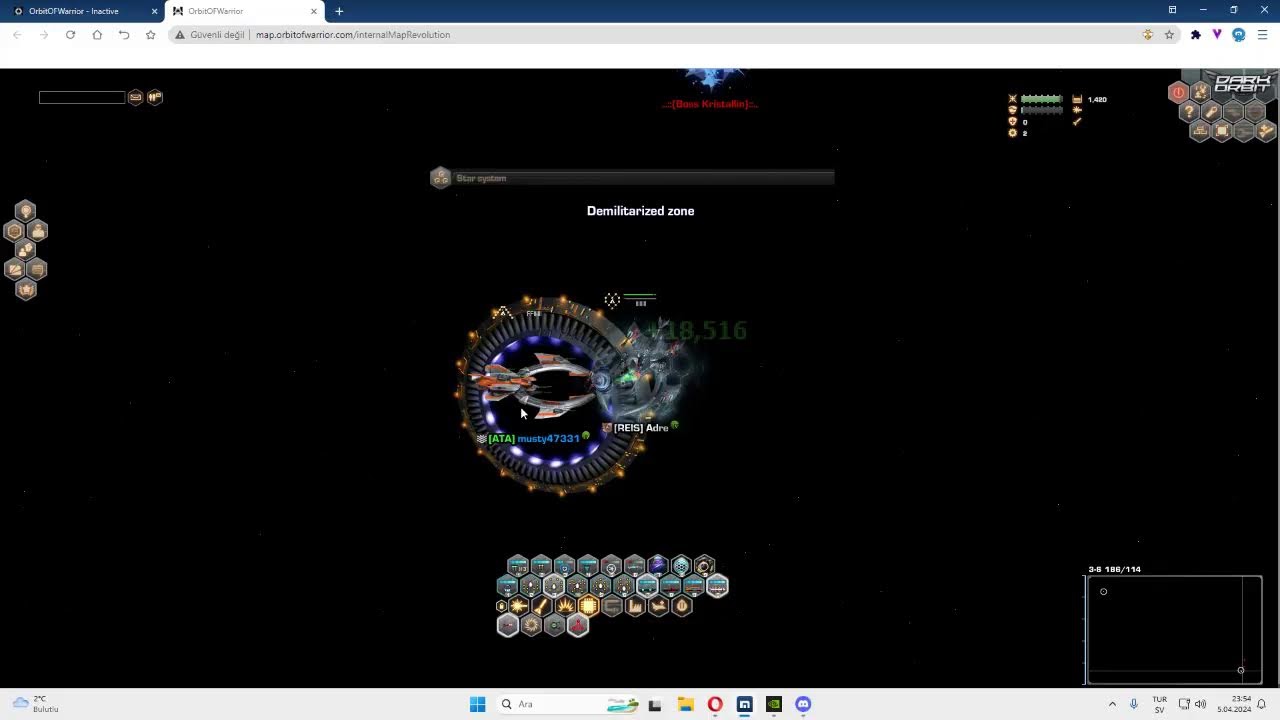Activate the honeycomb sphere shield icon
The height and width of the screenshot is (720, 1280).
(681, 566)
